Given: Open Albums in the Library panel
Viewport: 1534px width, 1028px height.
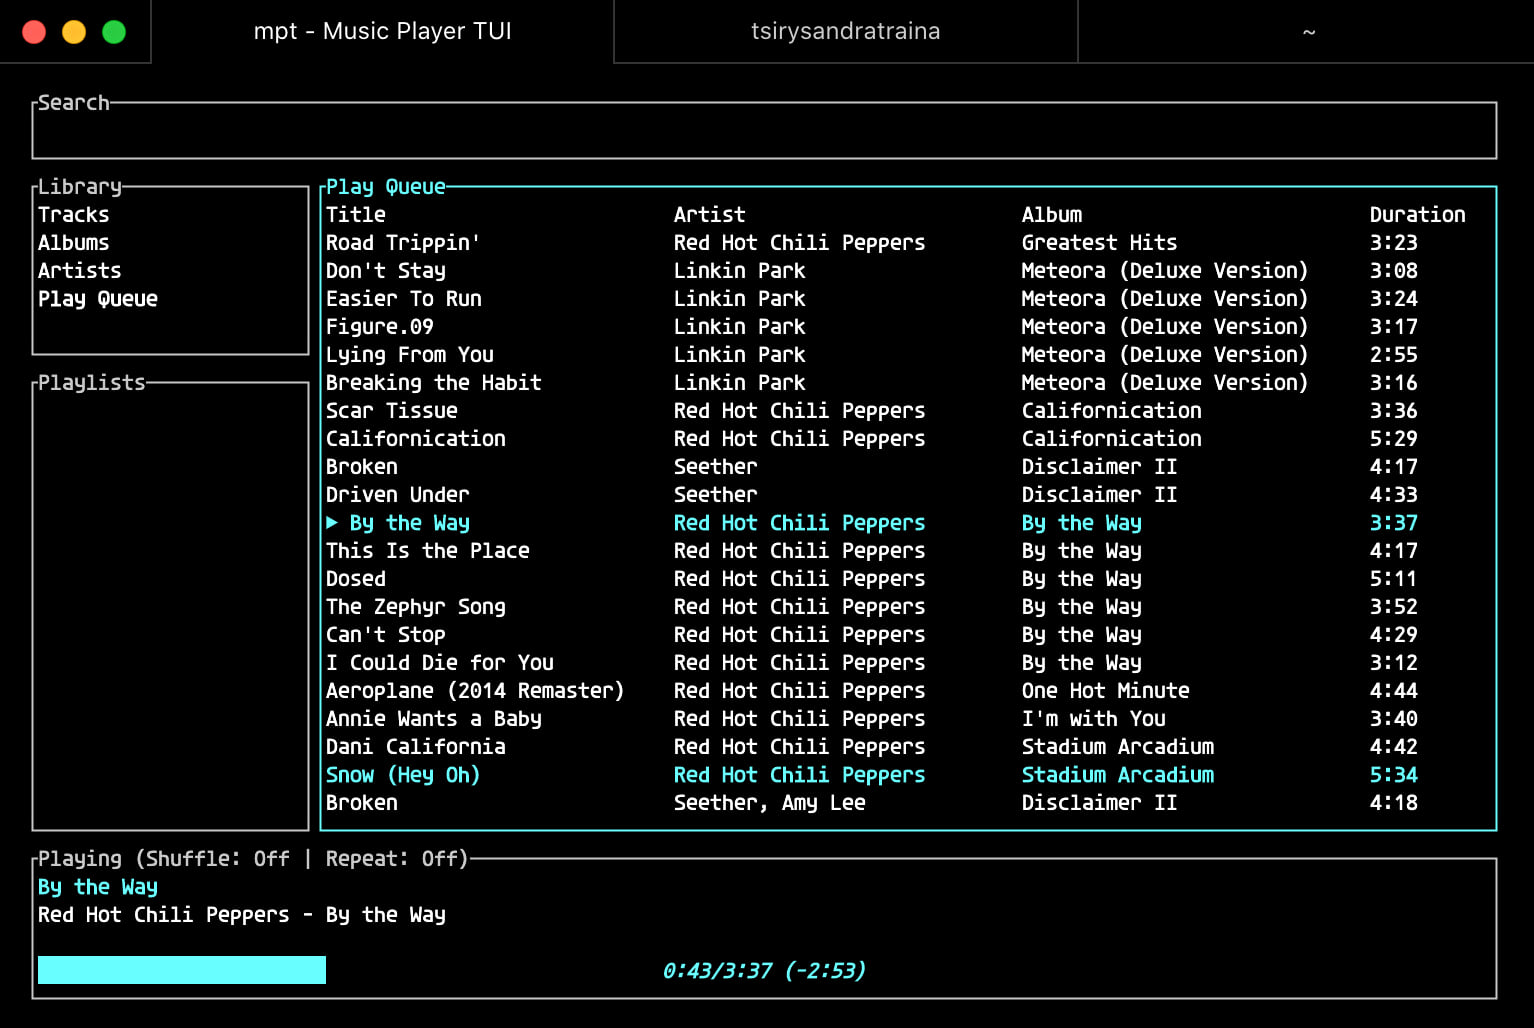Looking at the screenshot, I should [x=74, y=243].
